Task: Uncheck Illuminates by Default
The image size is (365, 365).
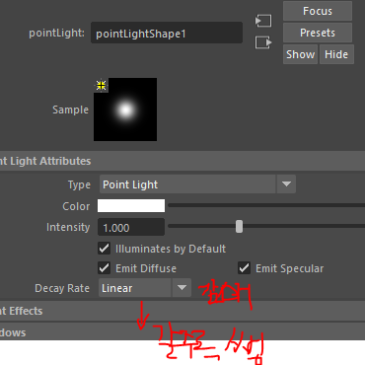Action: (104, 248)
